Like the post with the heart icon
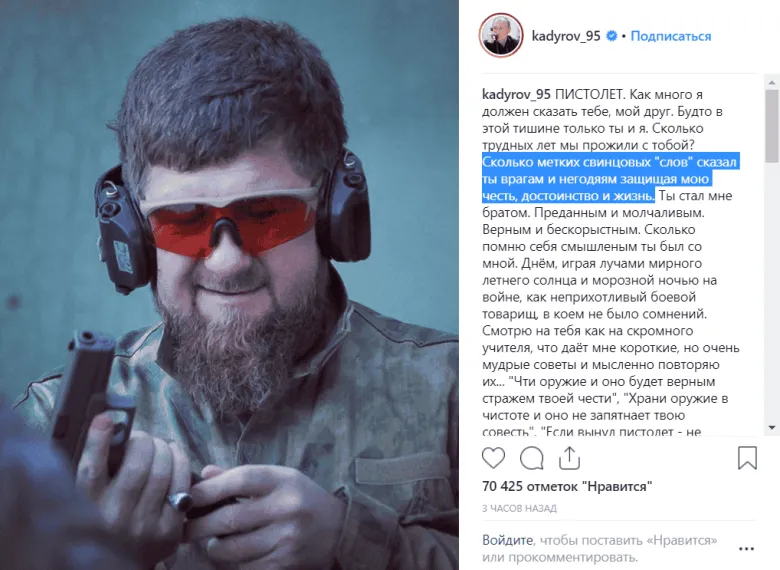The height and width of the screenshot is (570, 780). tap(493, 458)
